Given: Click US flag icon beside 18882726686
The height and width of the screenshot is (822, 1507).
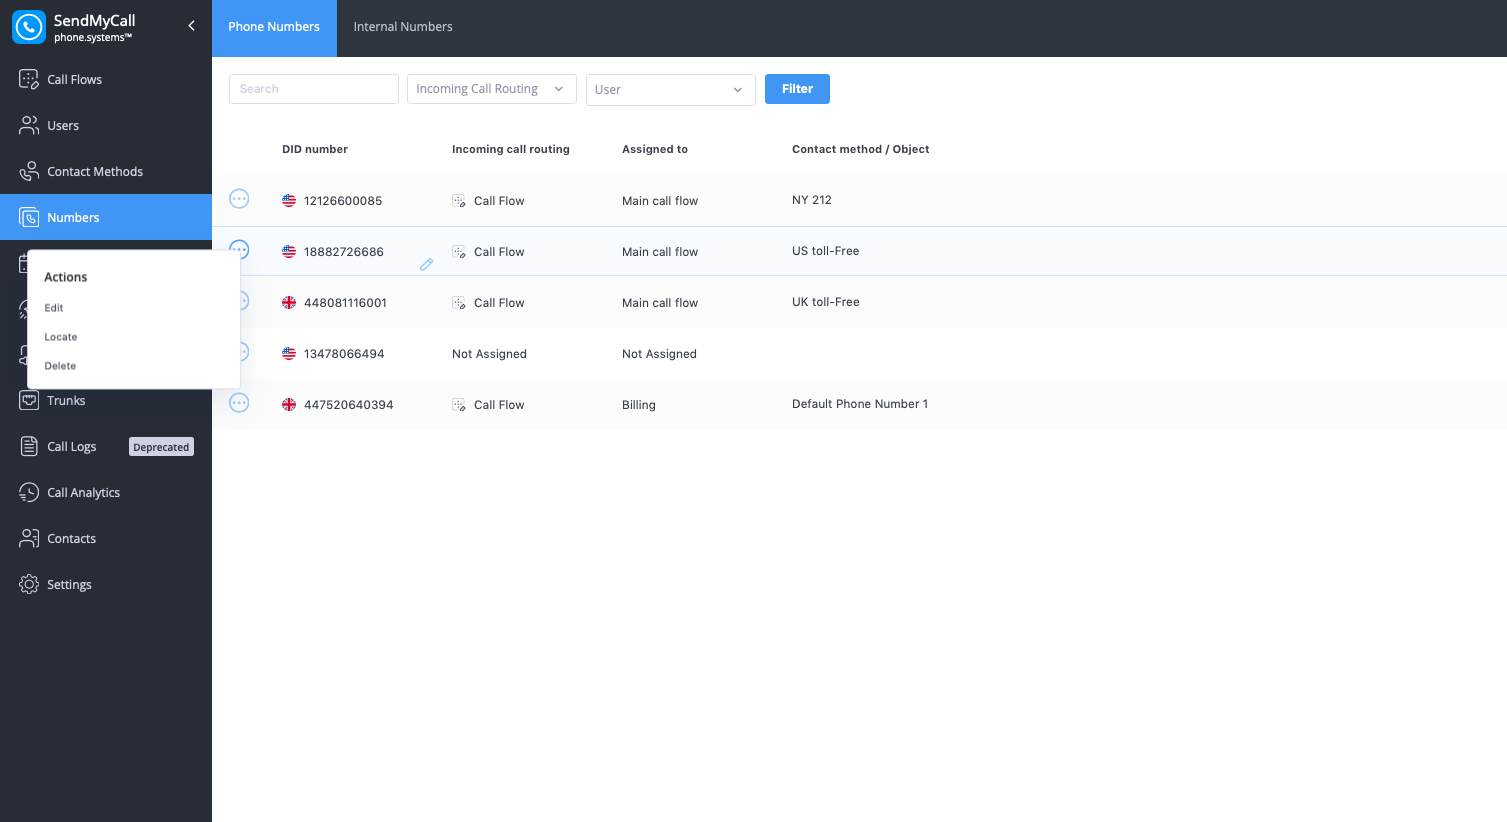Looking at the screenshot, I should [x=289, y=252].
